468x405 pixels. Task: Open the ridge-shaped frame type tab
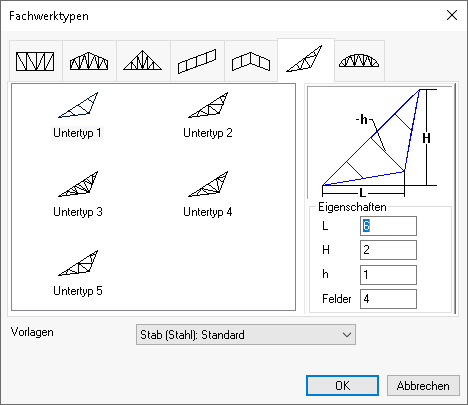tap(251, 61)
